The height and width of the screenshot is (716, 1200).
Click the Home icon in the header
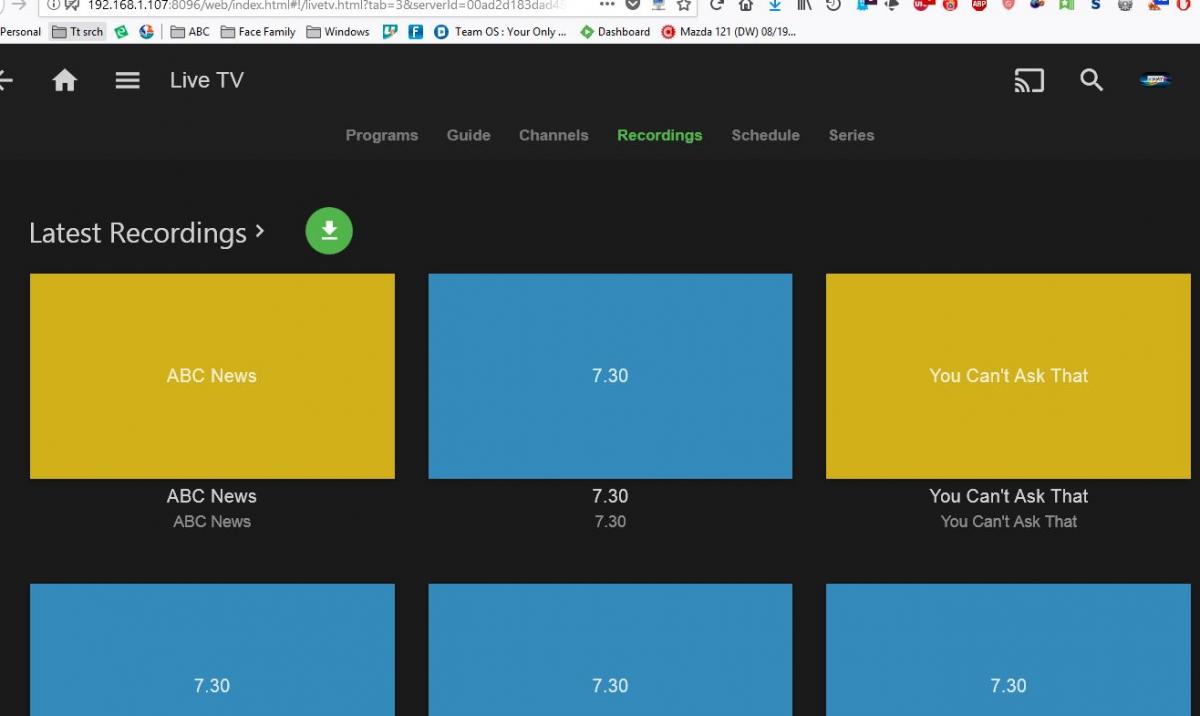(65, 81)
